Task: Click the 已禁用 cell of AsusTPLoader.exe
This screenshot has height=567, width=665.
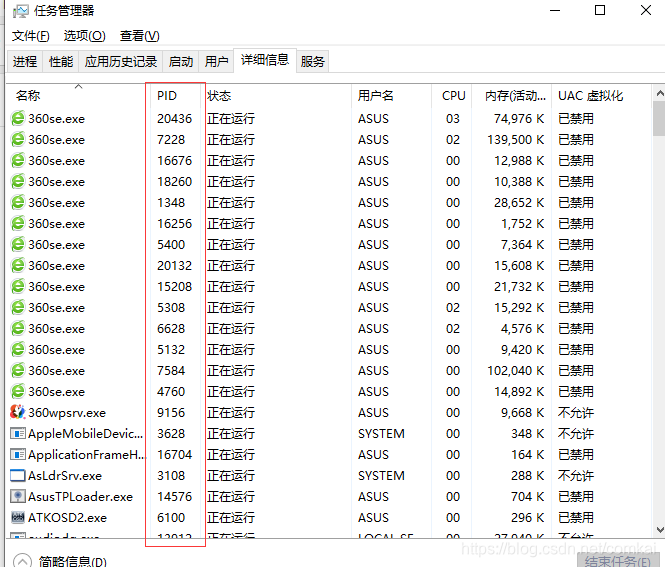Action: tap(576, 496)
